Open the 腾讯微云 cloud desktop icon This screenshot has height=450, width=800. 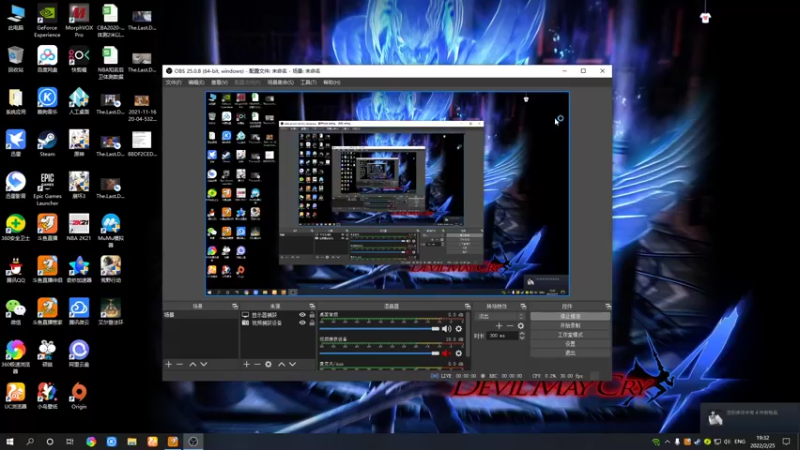[x=79, y=312]
